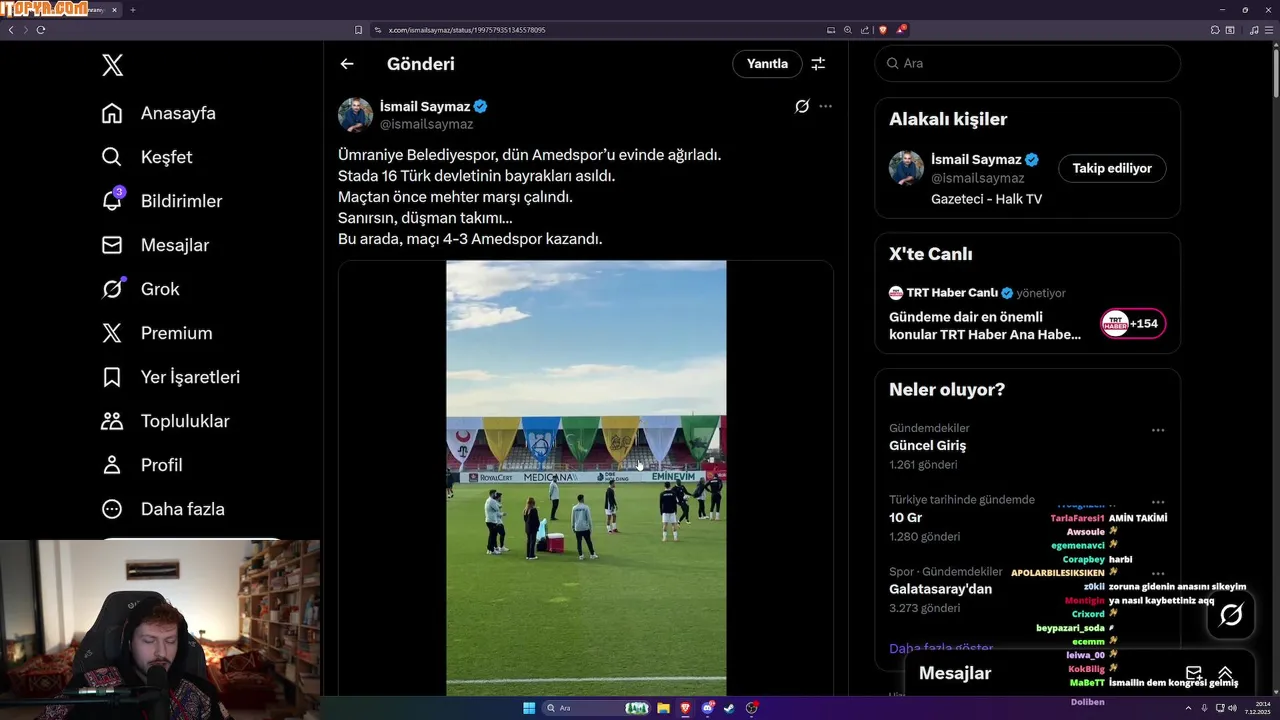
Task: Click the floating Grok button
Action: (1231, 615)
